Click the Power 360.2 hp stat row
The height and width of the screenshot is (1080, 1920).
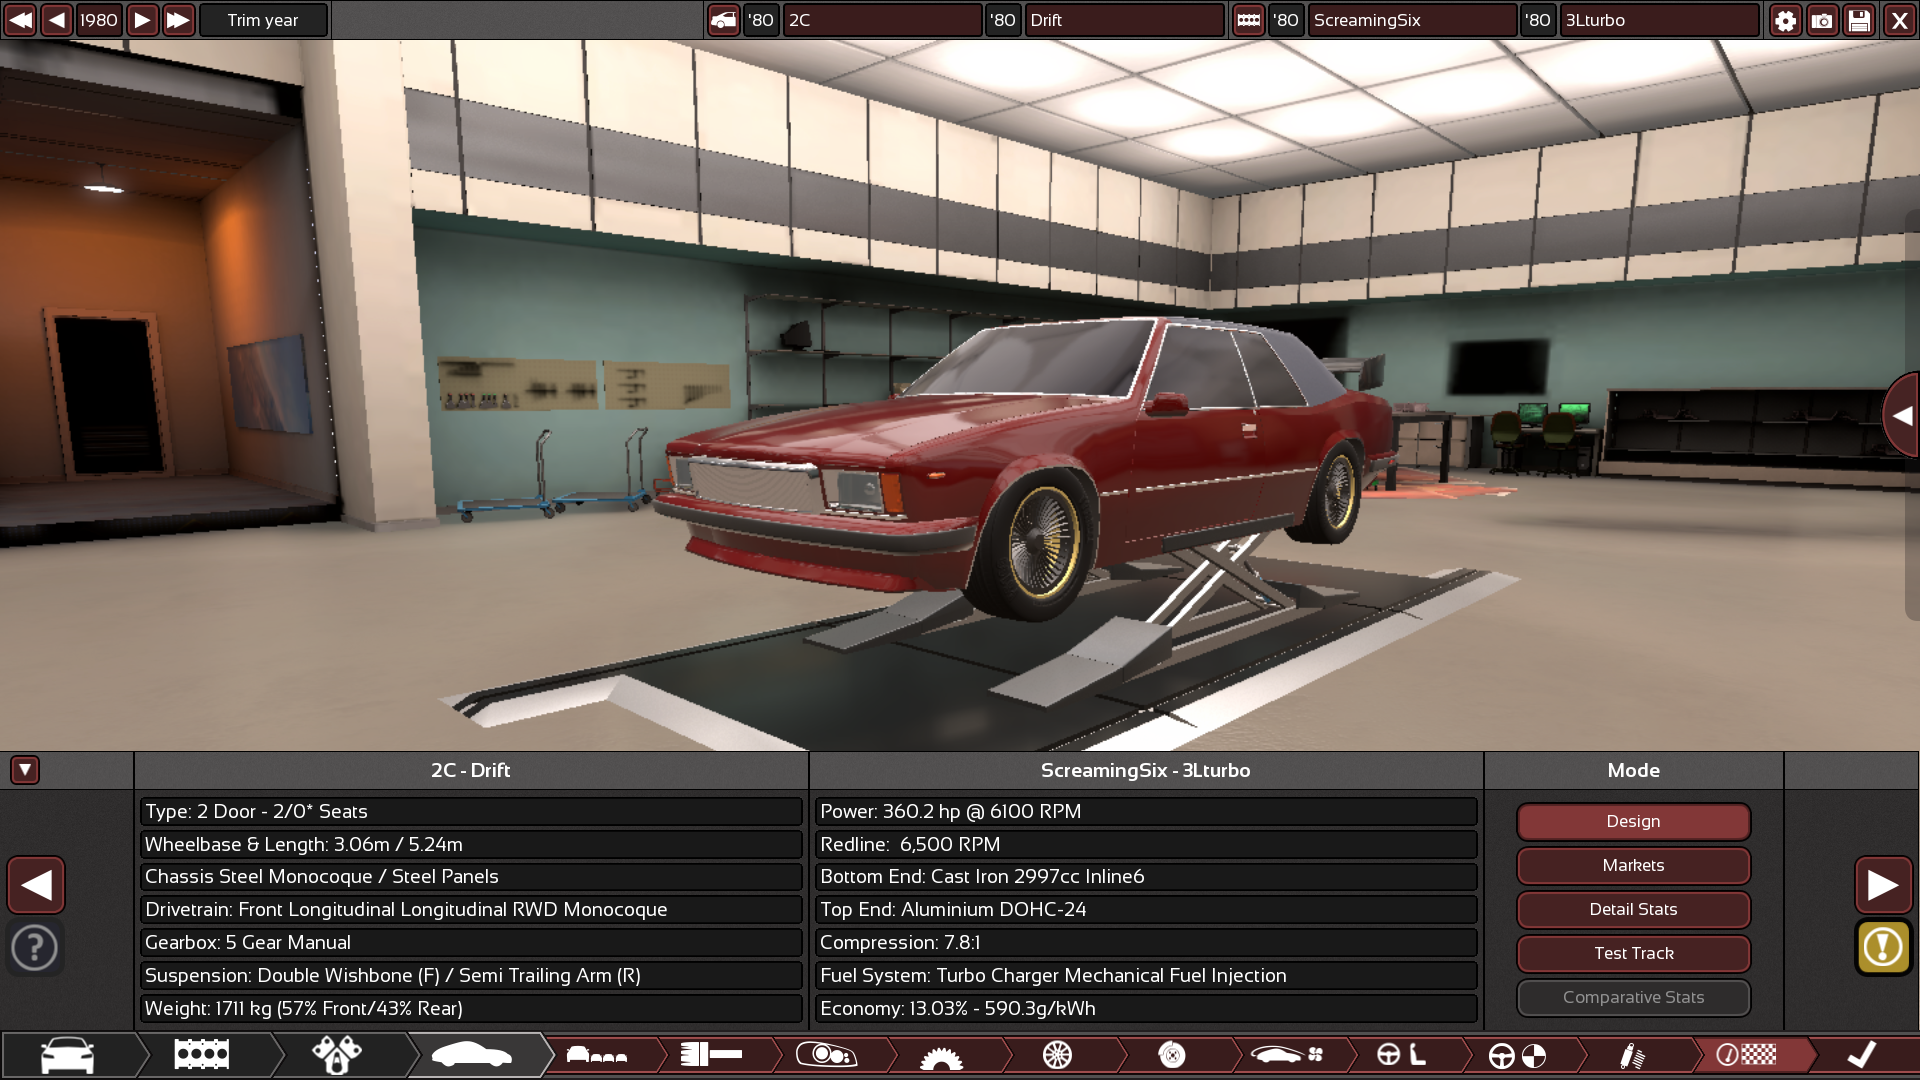point(1146,811)
